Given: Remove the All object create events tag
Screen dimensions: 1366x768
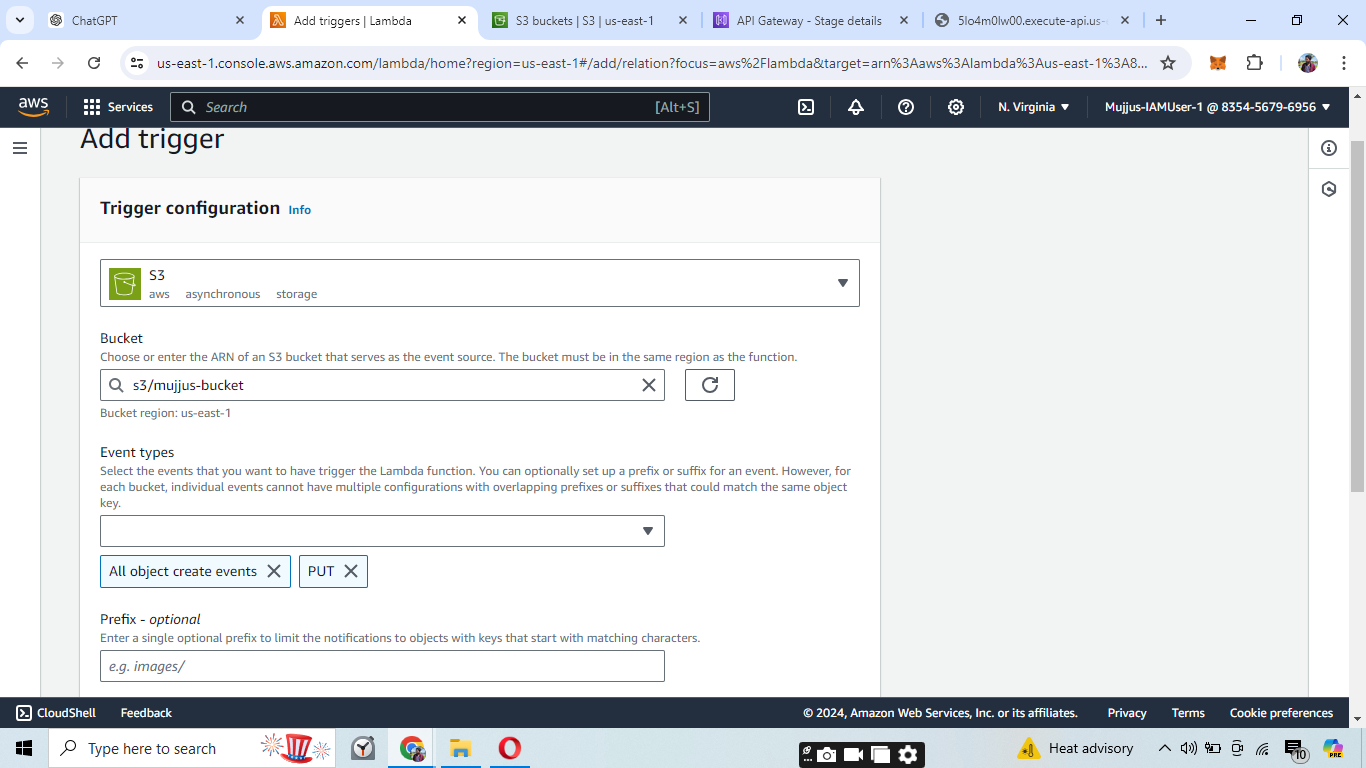Looking at the screenshot, I should coord(274,571).
